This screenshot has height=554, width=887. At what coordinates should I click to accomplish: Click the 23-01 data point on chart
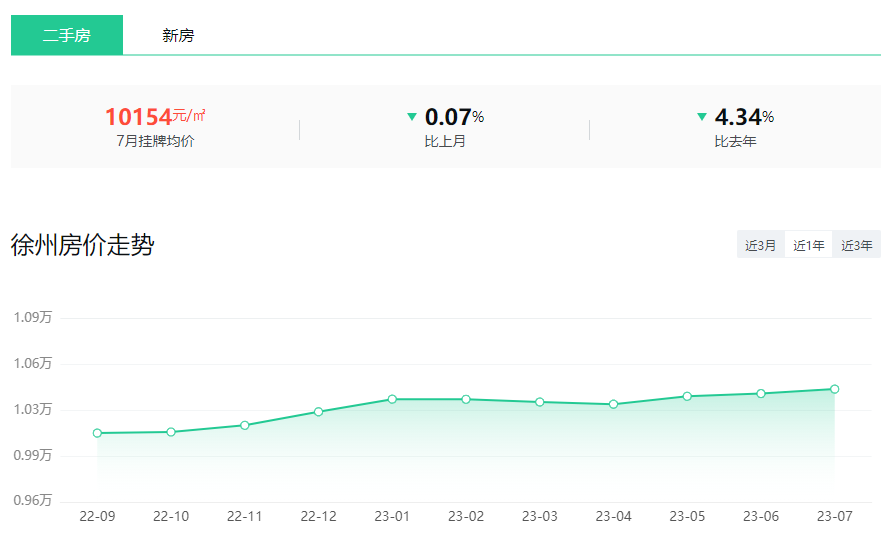tap(392, 399)
